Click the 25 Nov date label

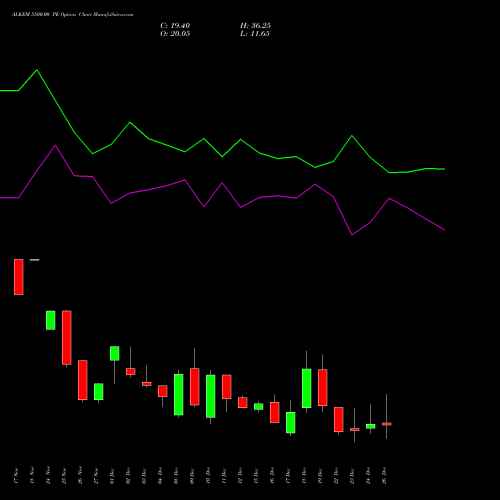(64, 476)
